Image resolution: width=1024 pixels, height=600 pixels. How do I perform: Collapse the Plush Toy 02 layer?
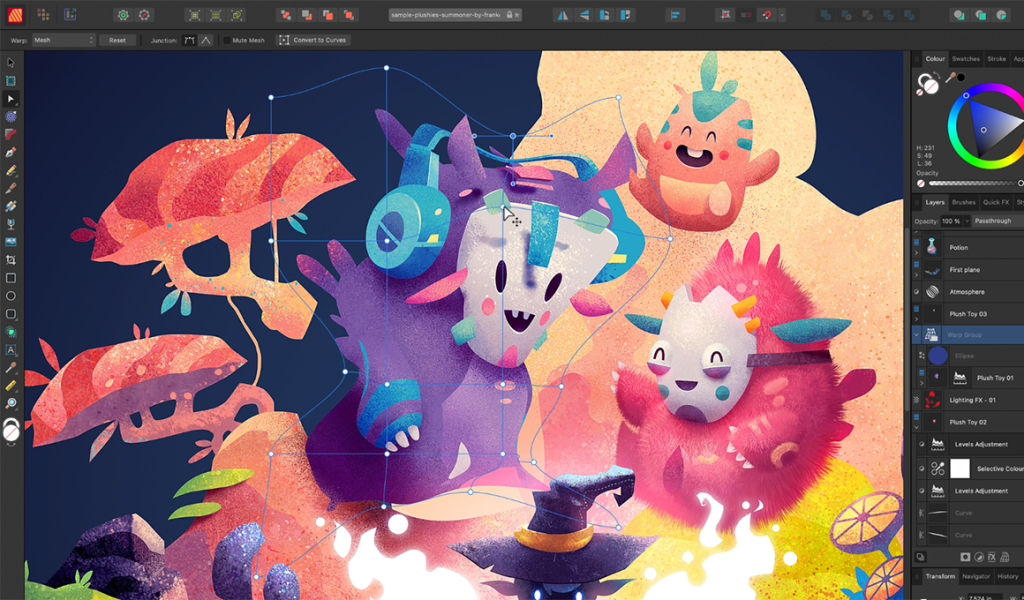(x=916, y=427)
